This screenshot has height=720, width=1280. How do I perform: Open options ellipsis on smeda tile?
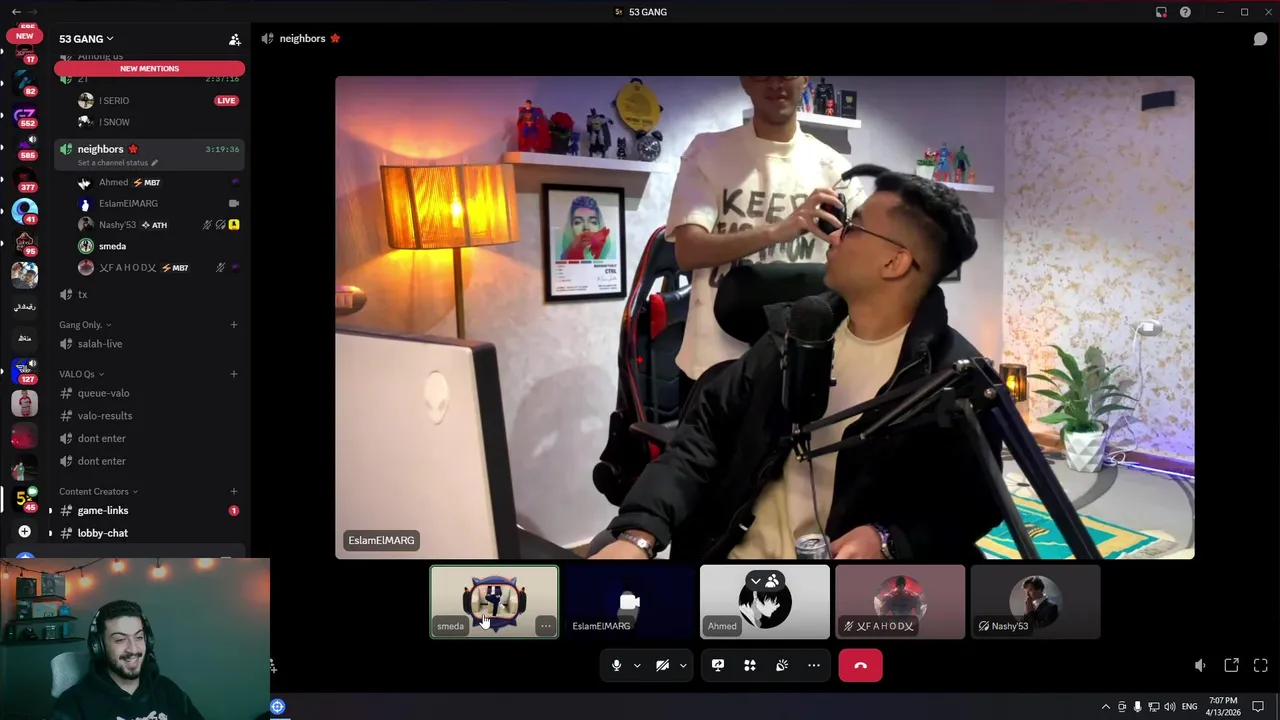[x=545, y=626]
